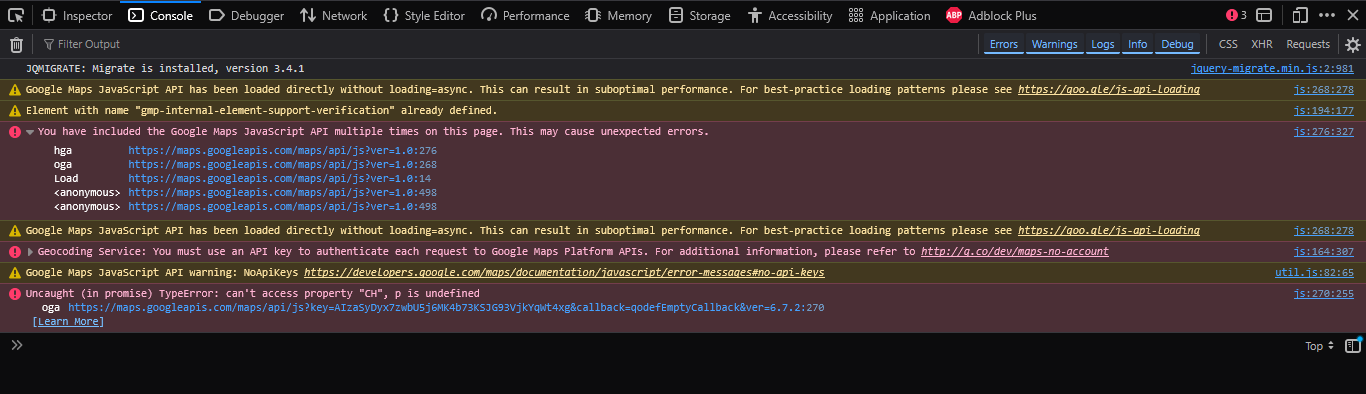Open the Learn More link
The image size is (1366, 394).
coord(68,322)
